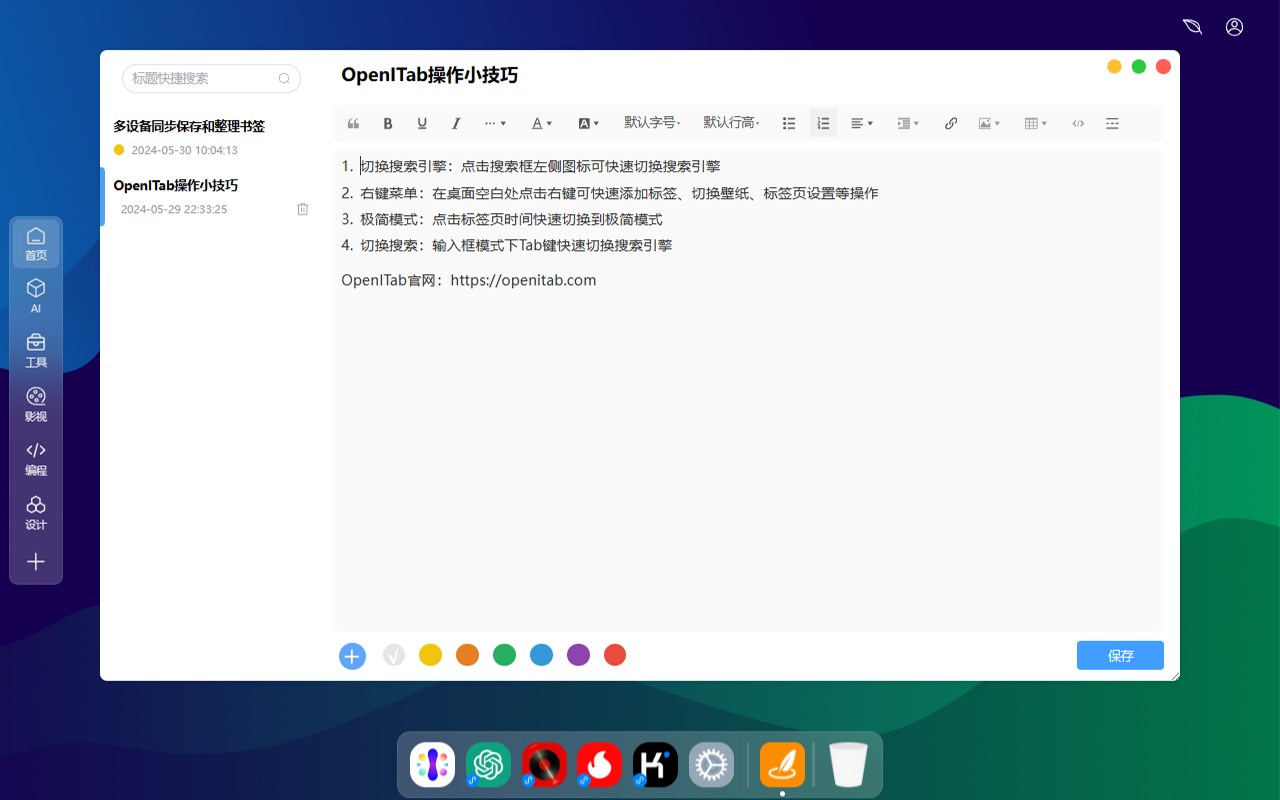Open the black K app dock icon
1280x800 pixels.
tap(655, 765)
